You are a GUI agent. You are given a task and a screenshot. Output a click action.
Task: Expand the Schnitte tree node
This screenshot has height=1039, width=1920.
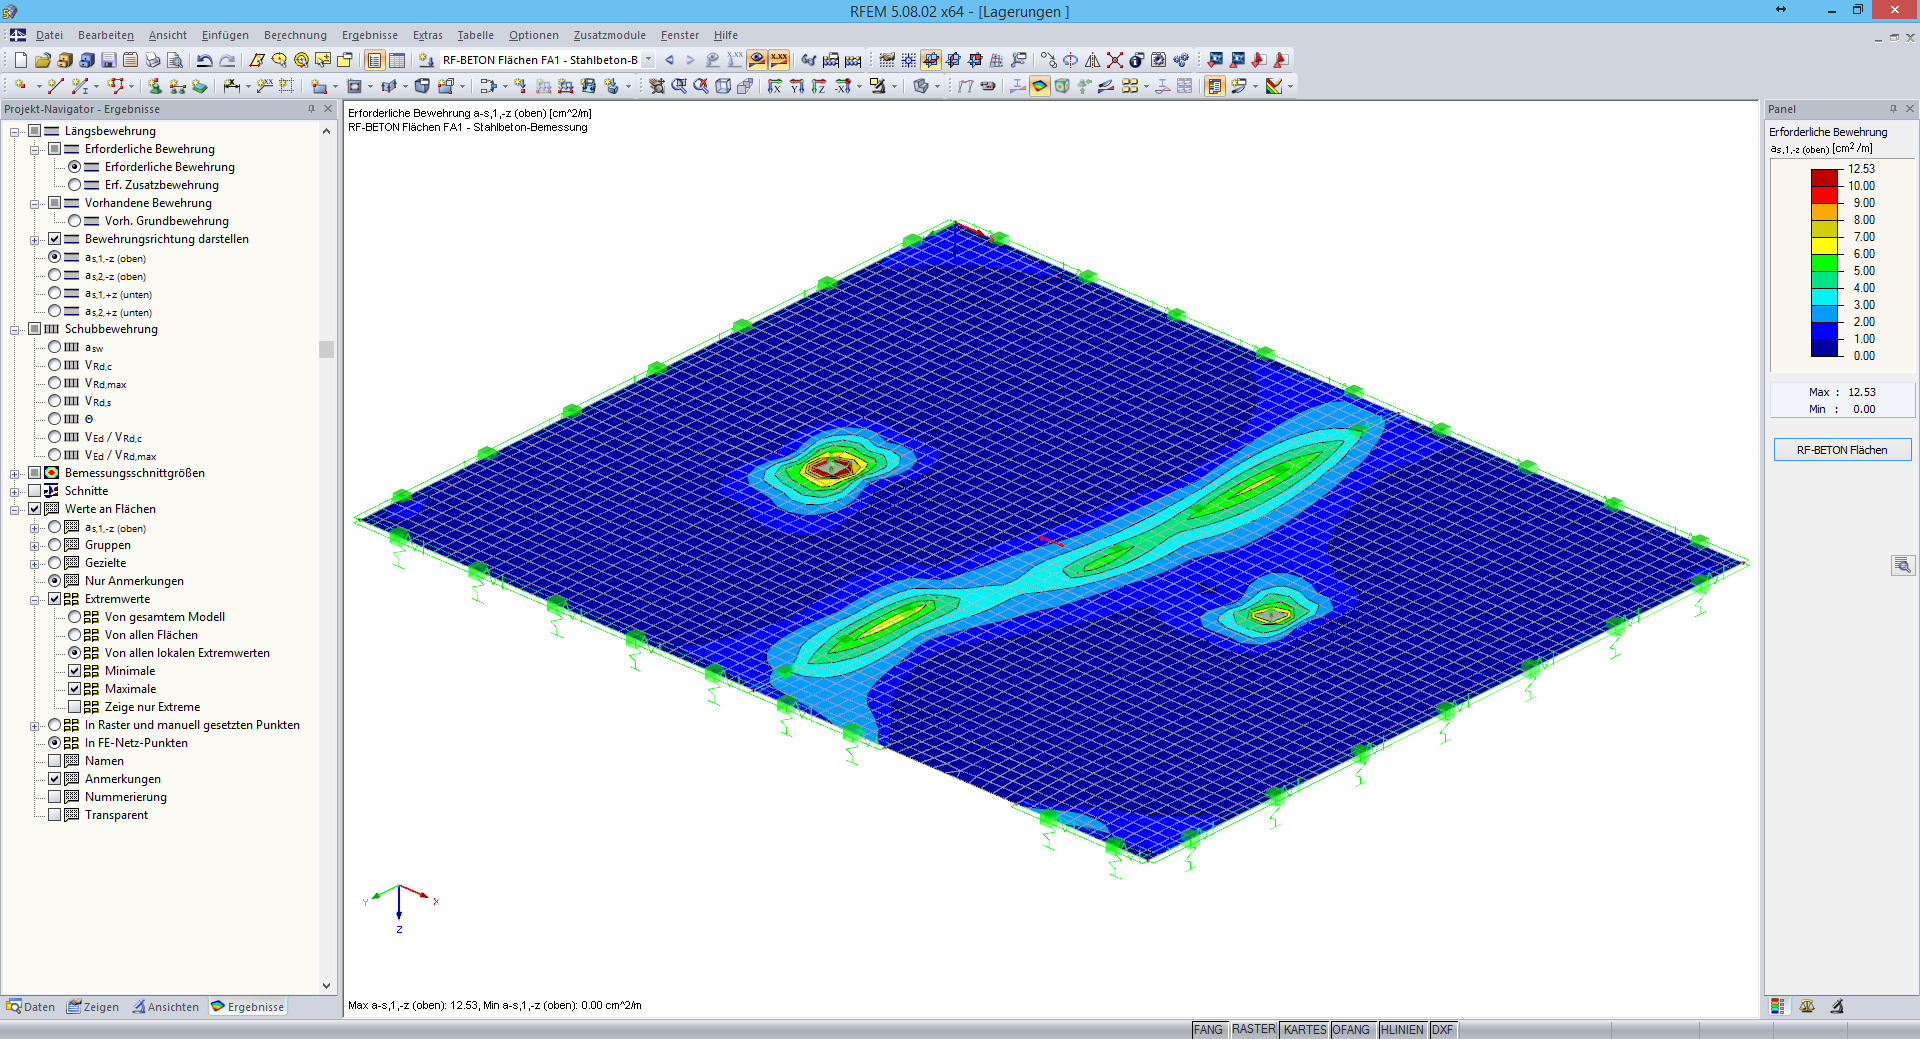pyautogui.click(x=14, y=492)
